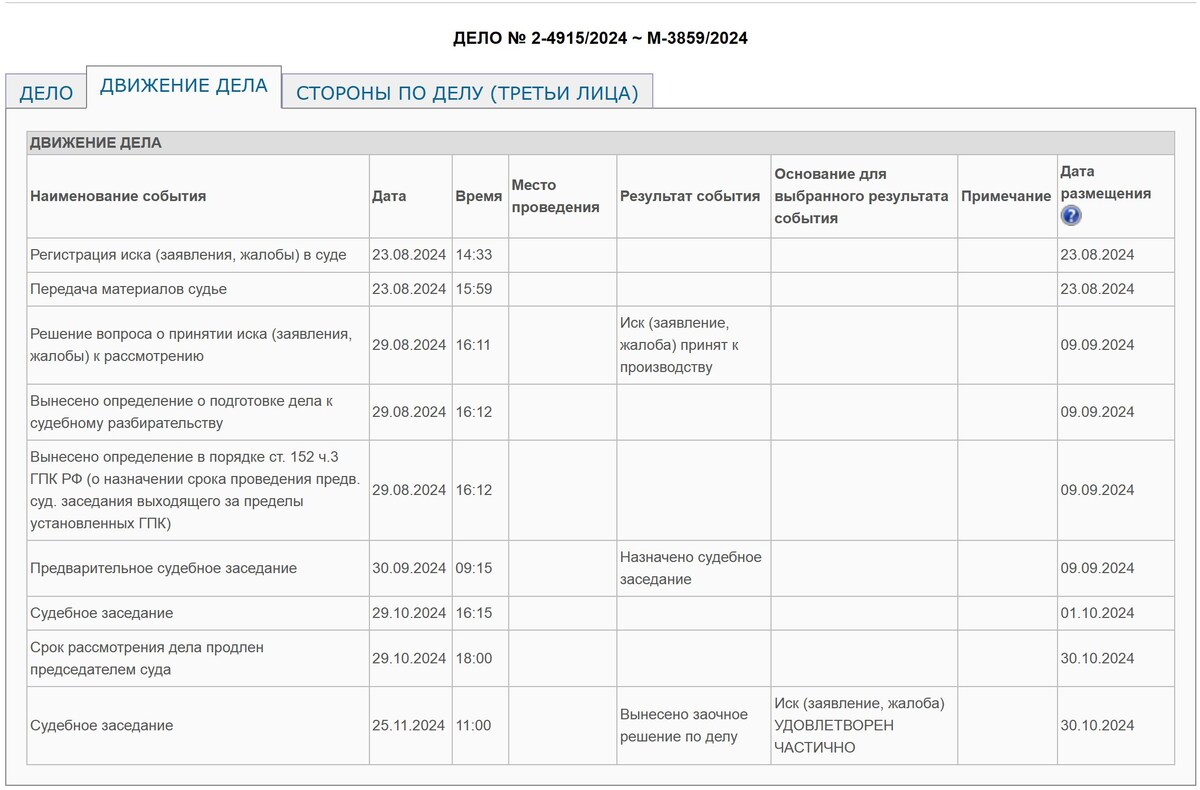The image size is (1200, 790).
Task: Click the time 15:59 cell
Action: pos(481,289)
